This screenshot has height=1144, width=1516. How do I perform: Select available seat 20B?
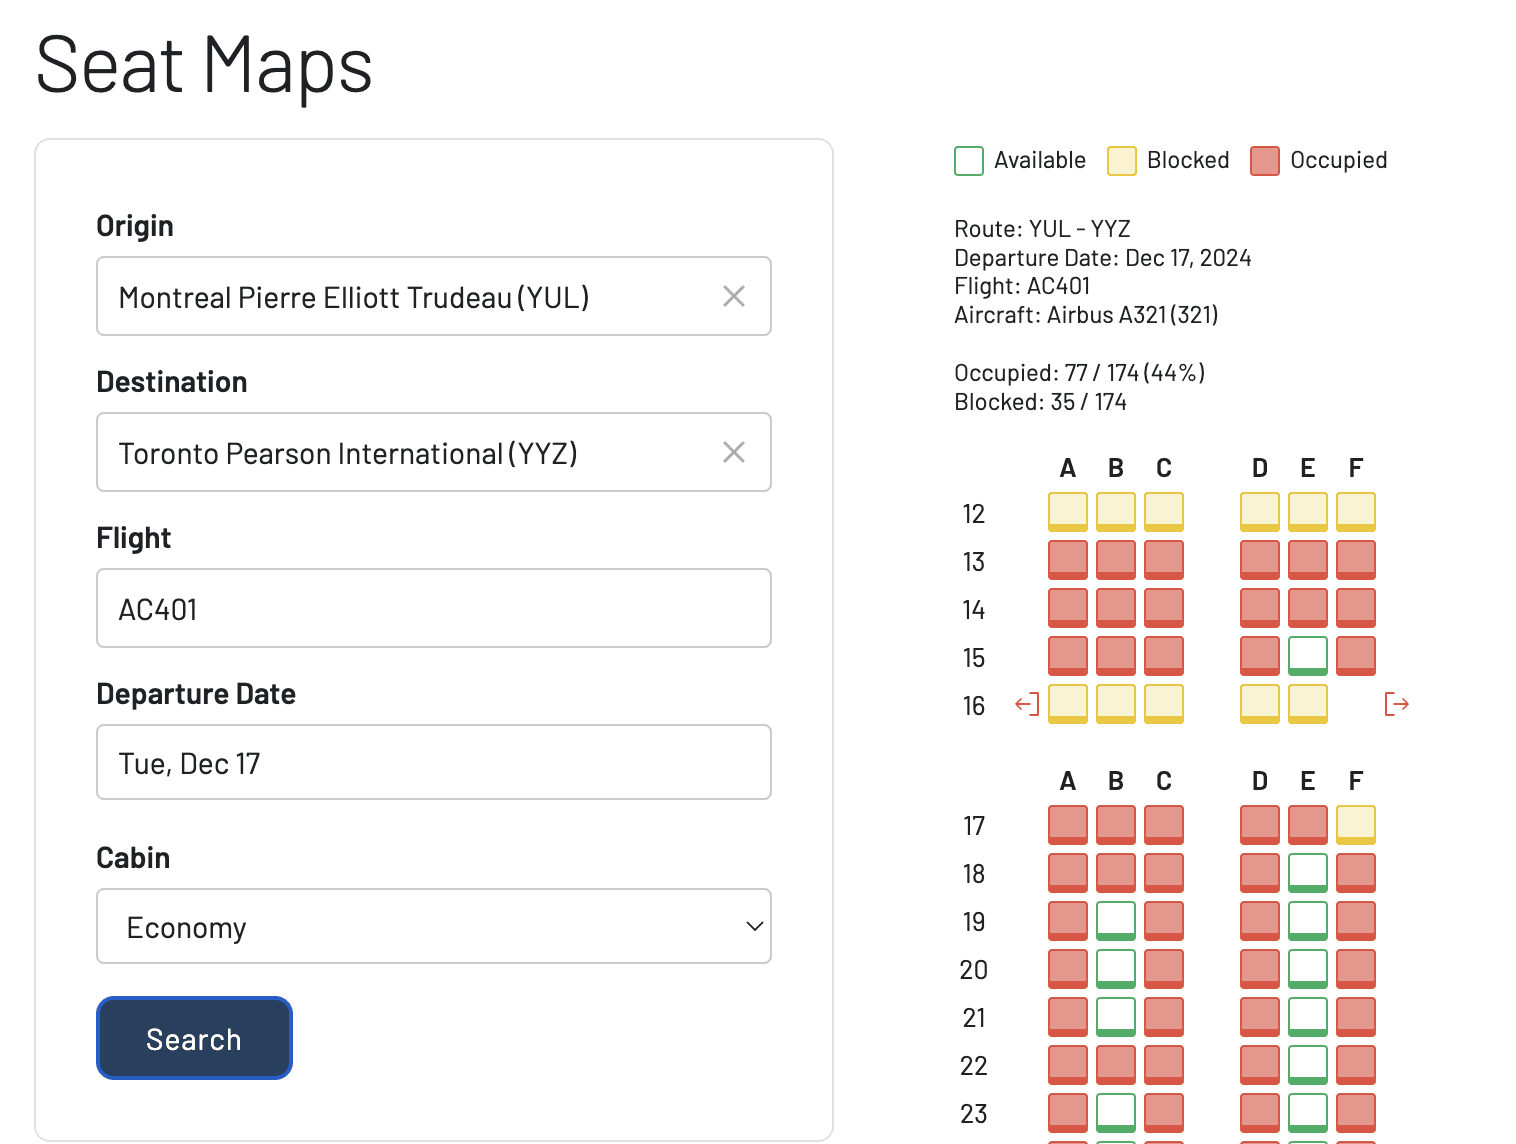1116,968
